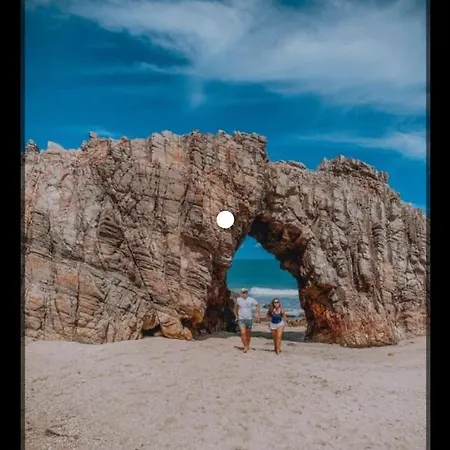
Task: Click the breaking white wave behind the couple
Action: pos(273,292)
